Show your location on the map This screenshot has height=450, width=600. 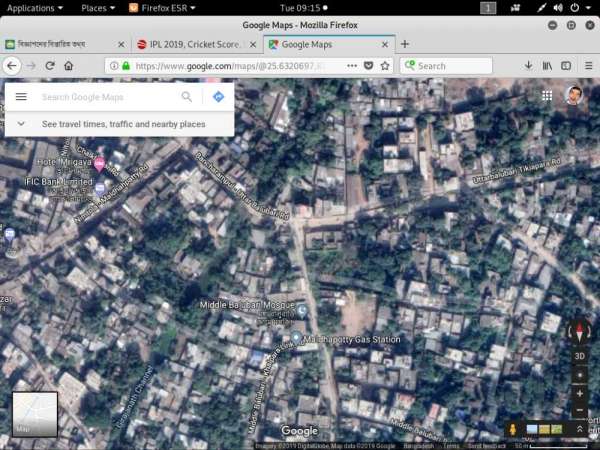[580, 375]
